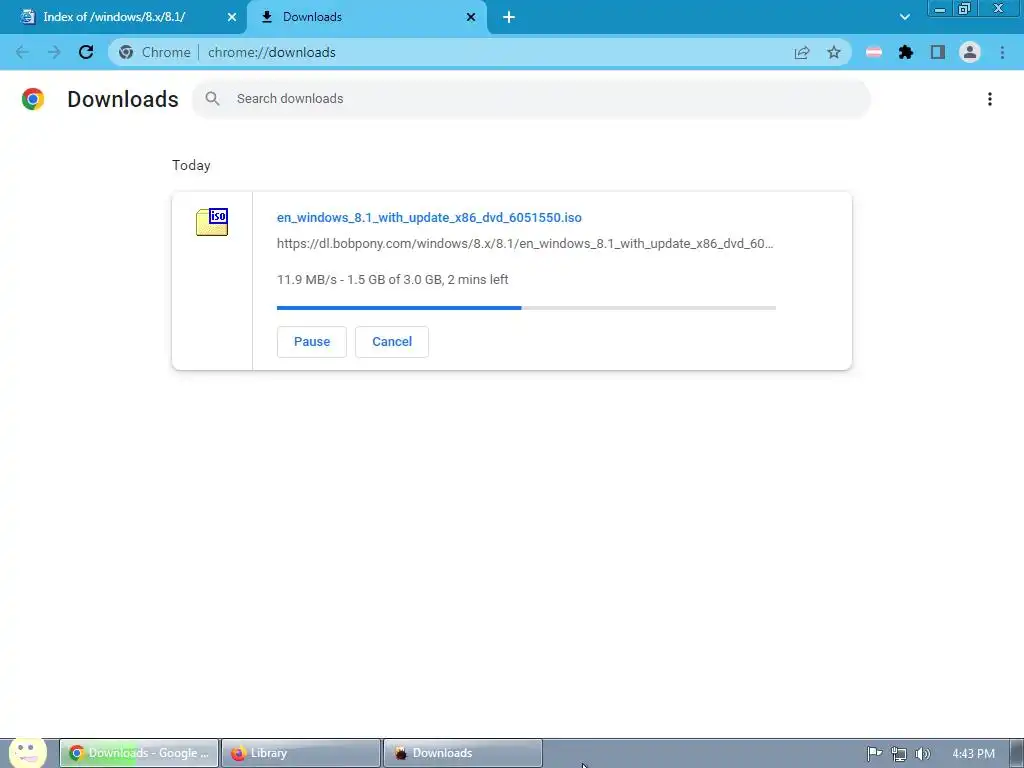The height and width of the screenshot is (768, 1024).
Task: Go forward with the browser forward arrow
Action: pyautogui.click(x=54, y=52)
